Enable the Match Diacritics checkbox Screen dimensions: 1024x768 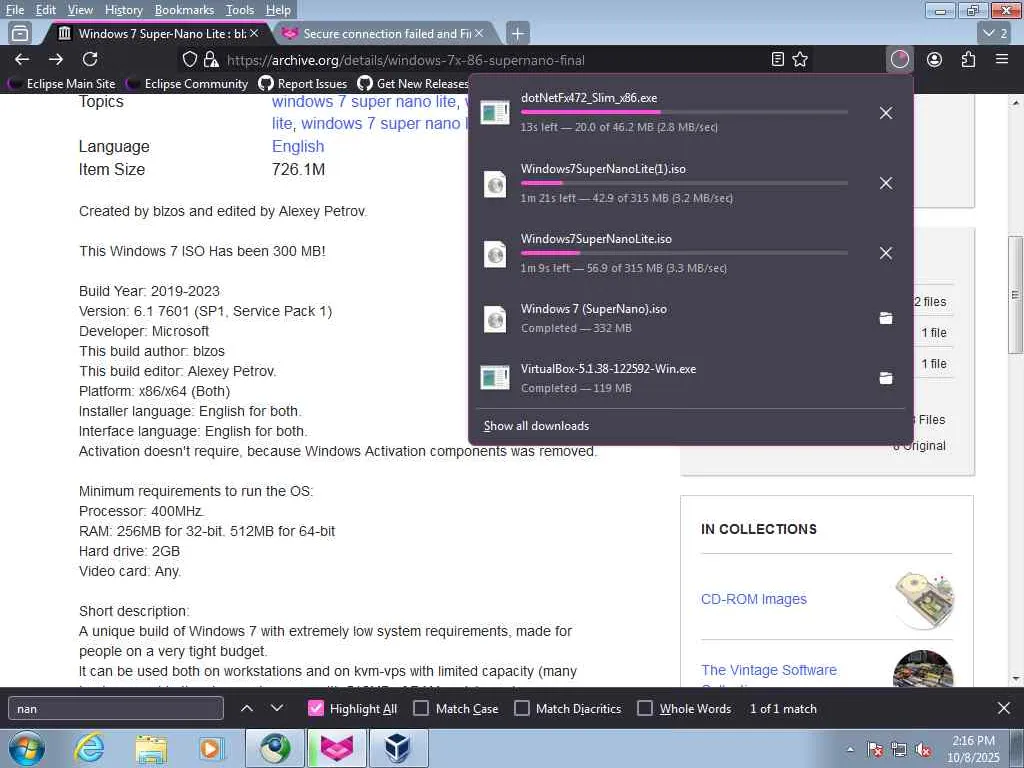click(522, 708)
